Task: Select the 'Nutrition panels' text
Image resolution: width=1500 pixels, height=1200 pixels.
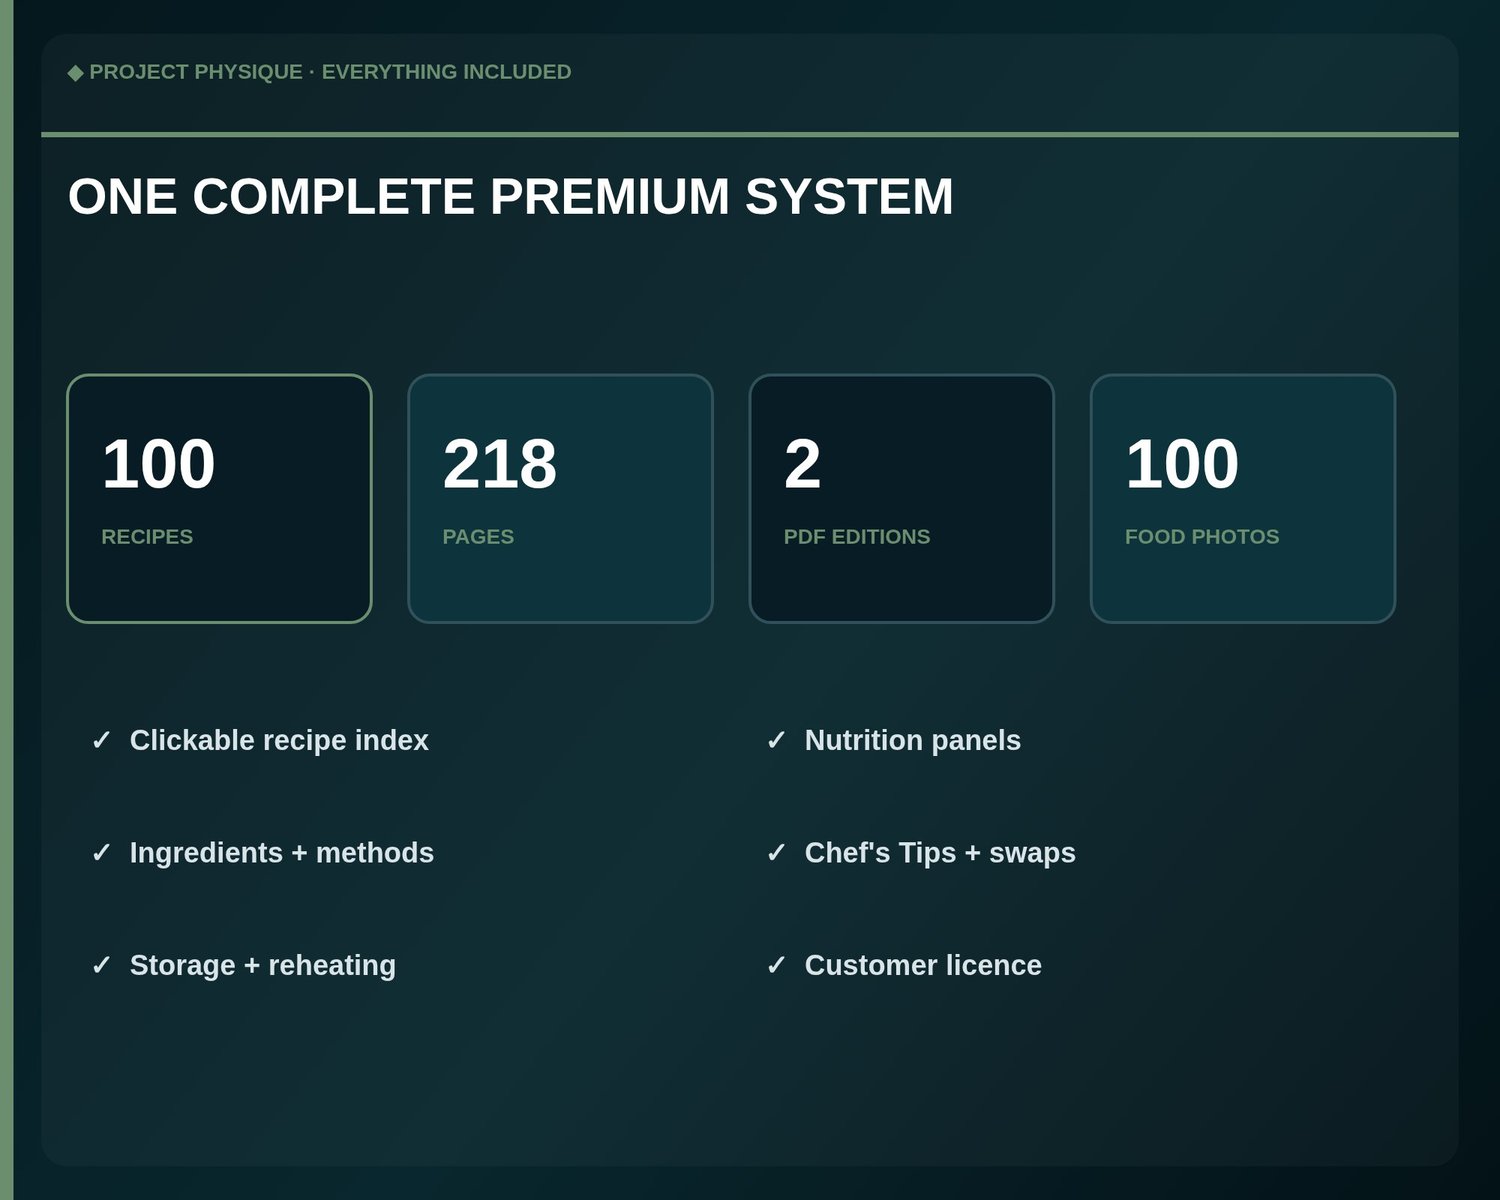Action: tap(913, 740)
